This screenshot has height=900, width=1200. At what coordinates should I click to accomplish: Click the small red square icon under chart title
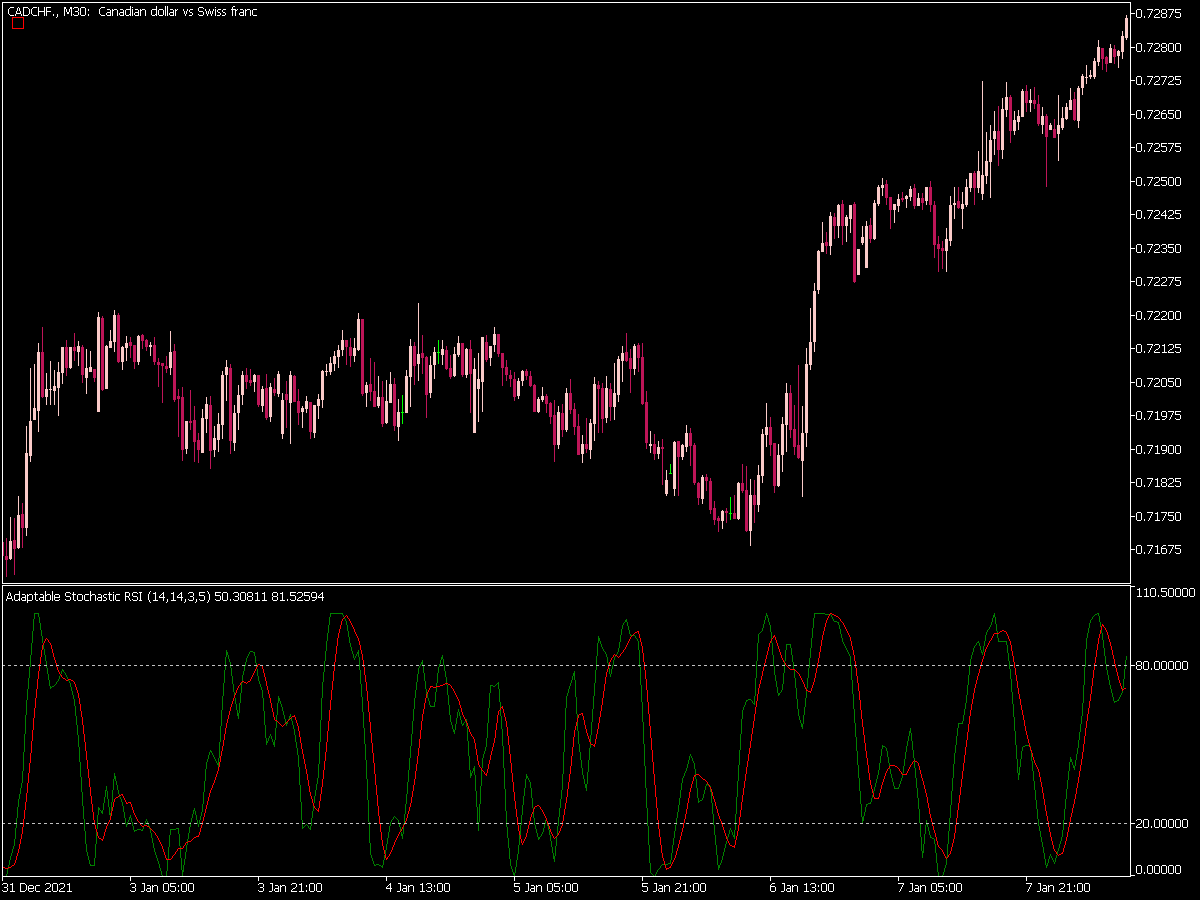[x=17, y=24]
